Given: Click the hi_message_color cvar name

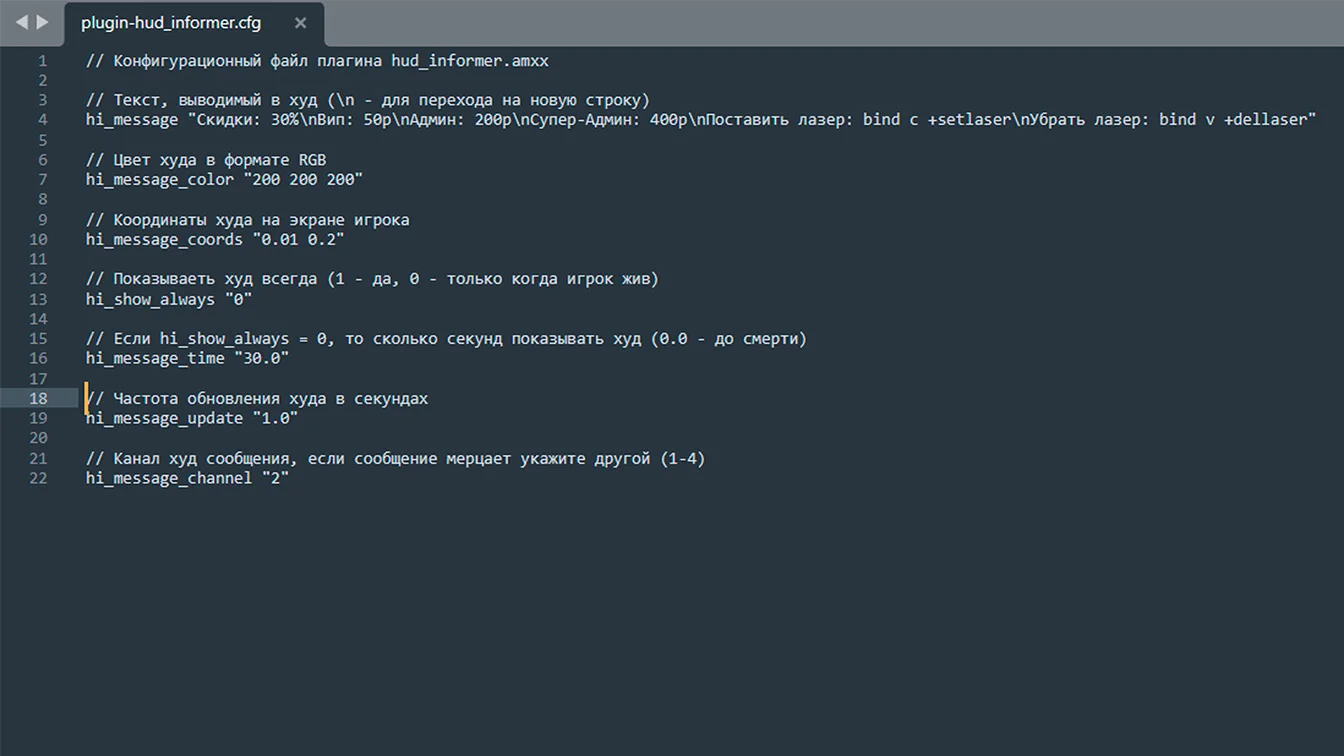Looking at the screenshot, I should [x=160, y=180].
